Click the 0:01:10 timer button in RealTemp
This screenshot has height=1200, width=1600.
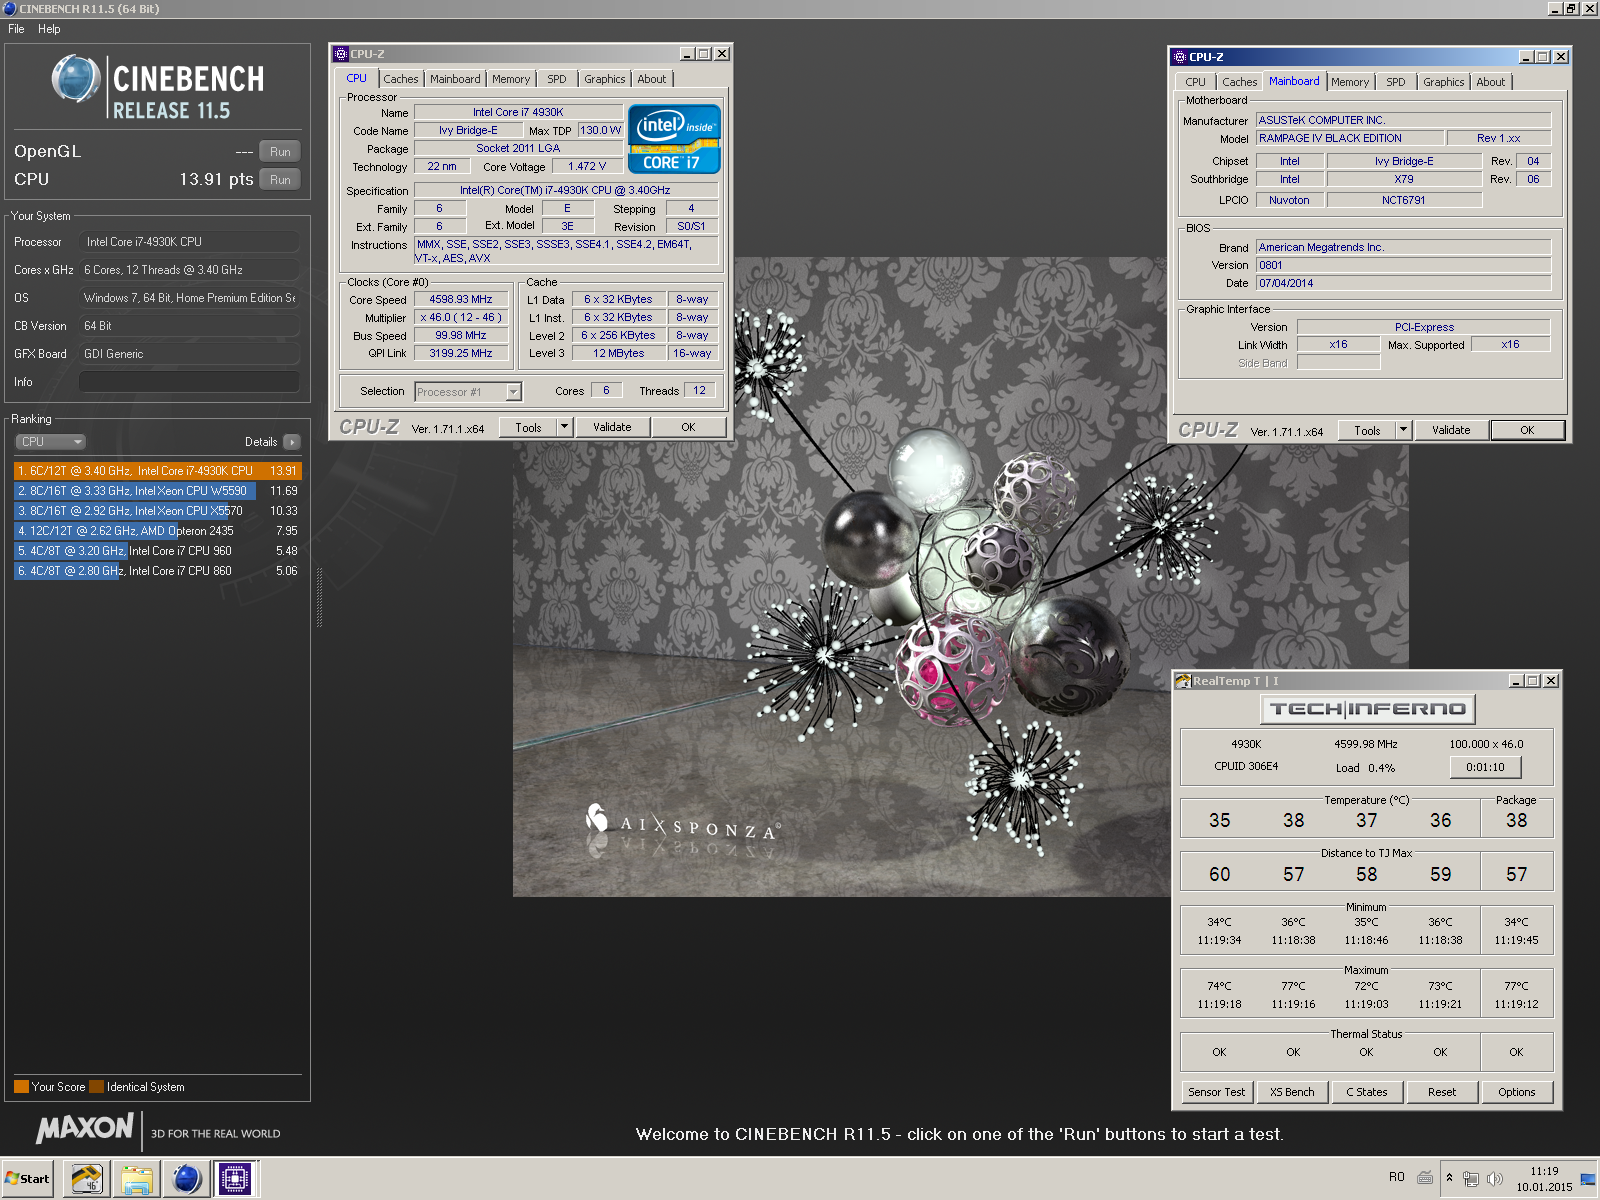pos(1485,767)
